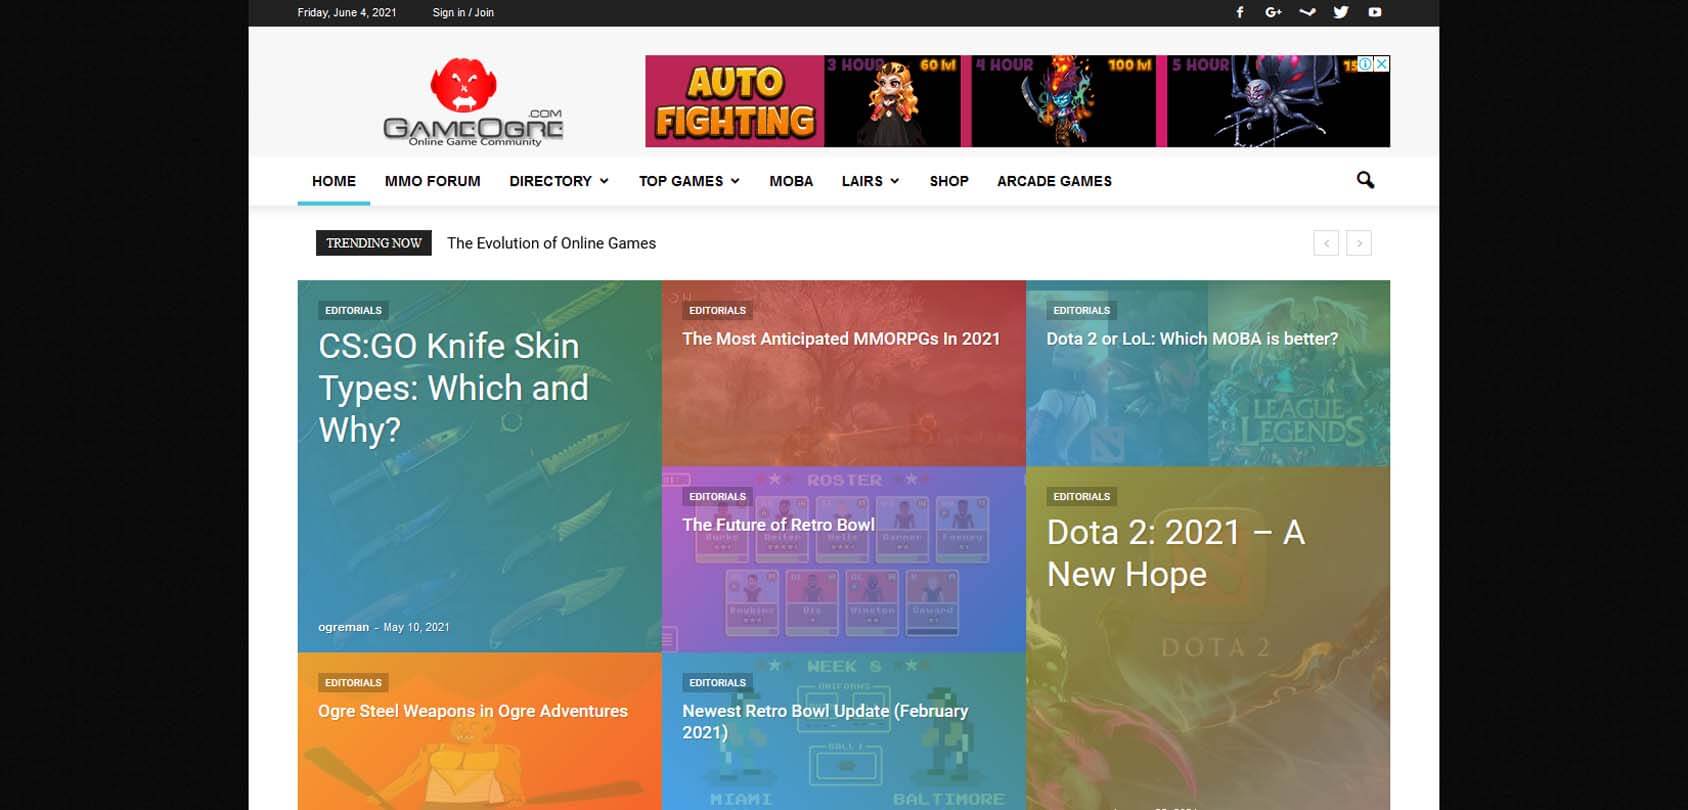Click Editorials tag on CS:GO article
The width and height of the screenshot is (1688, 810).
point(353,311)
